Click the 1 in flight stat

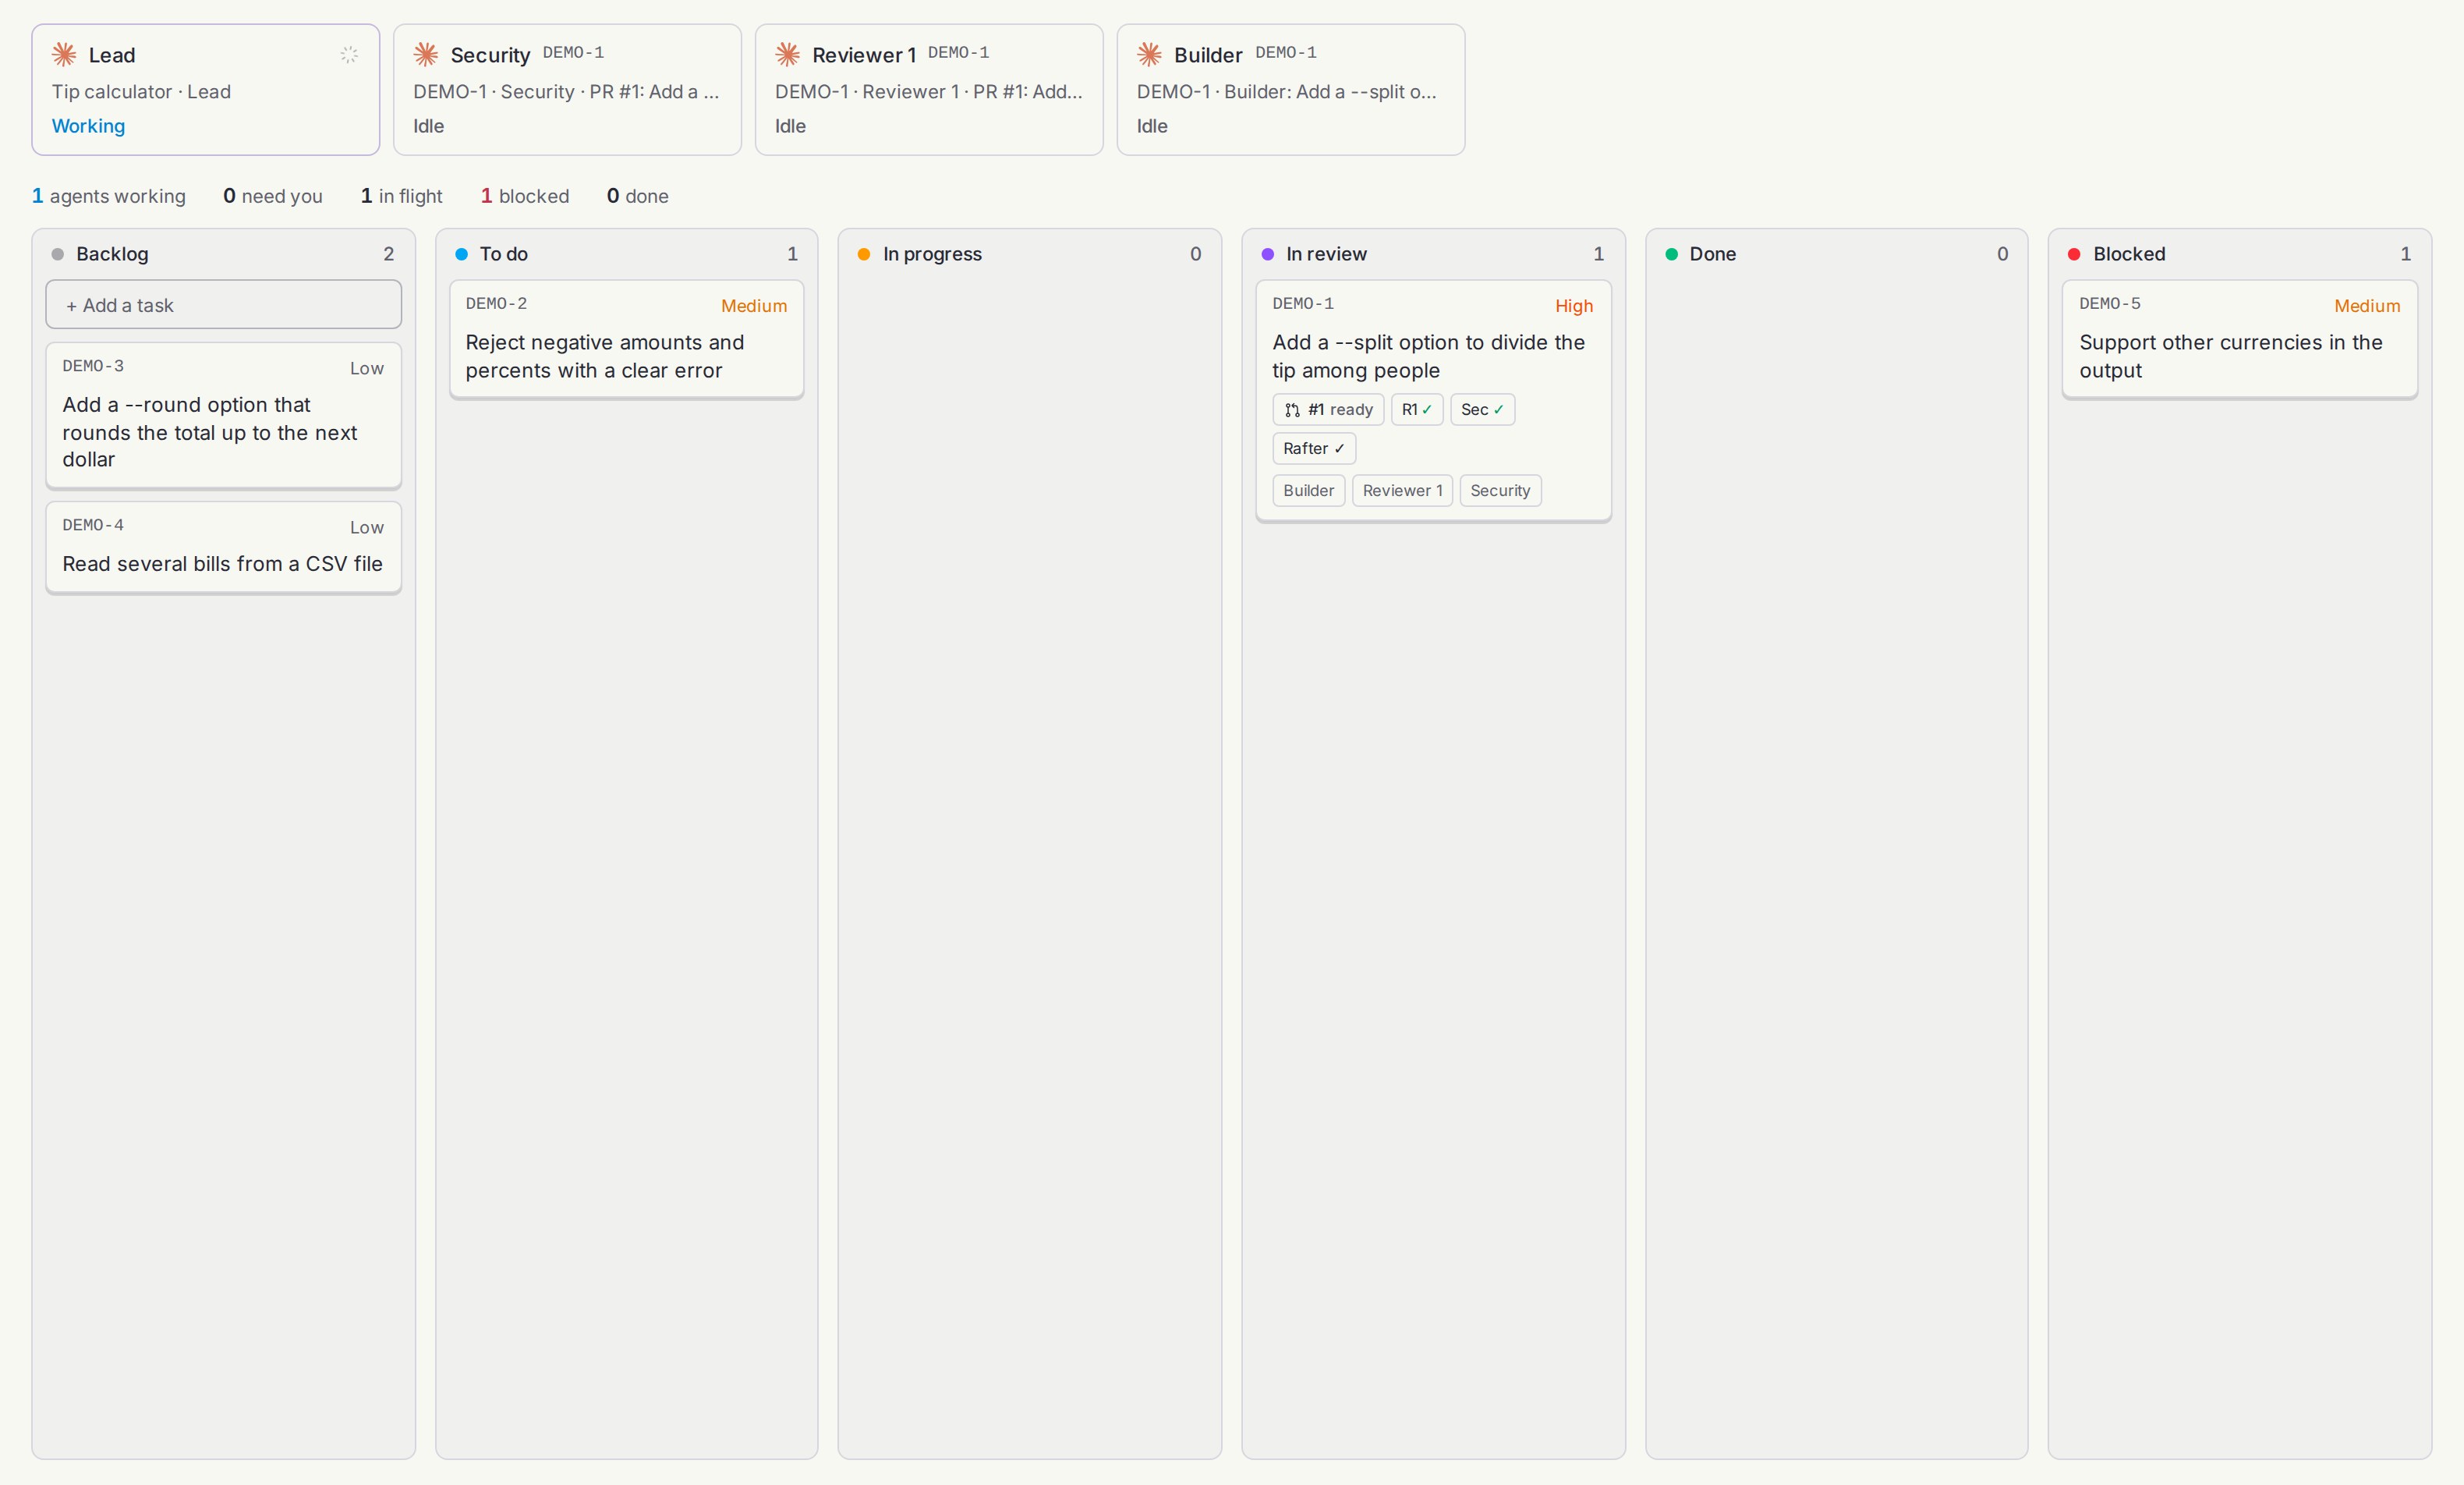[x=401, y=196]
